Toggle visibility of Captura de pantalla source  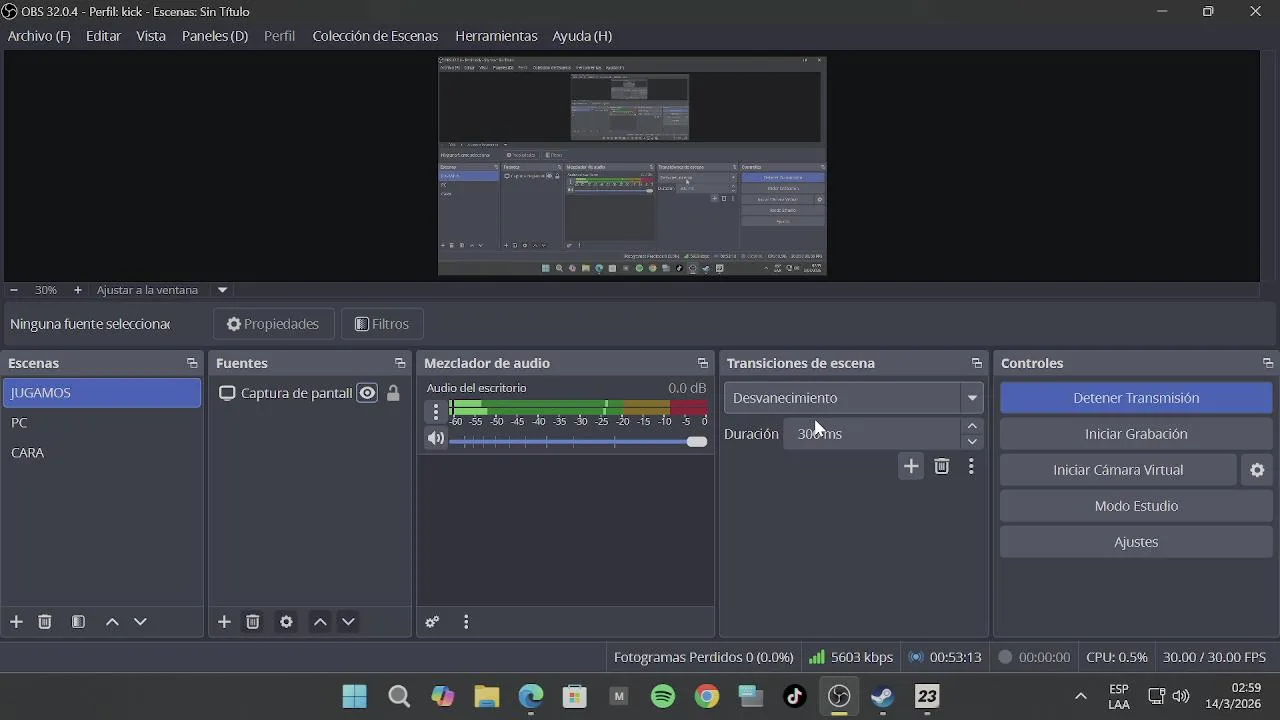coord(368,393)
